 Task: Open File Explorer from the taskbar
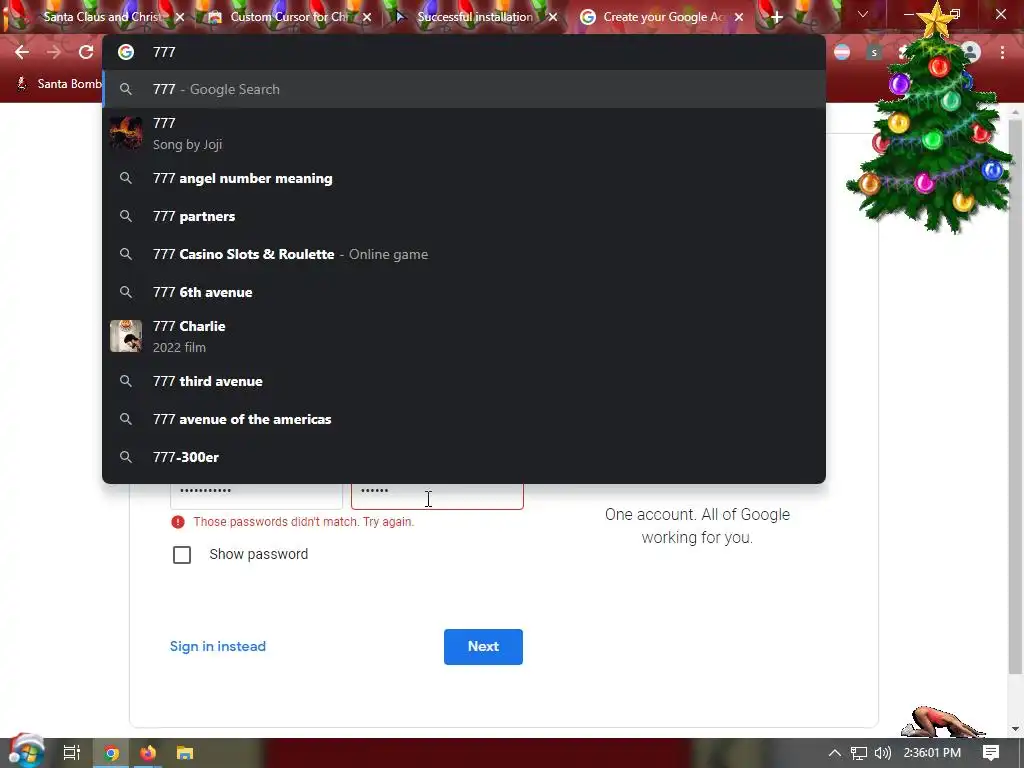pyautogui.click(x=185, y=753)
